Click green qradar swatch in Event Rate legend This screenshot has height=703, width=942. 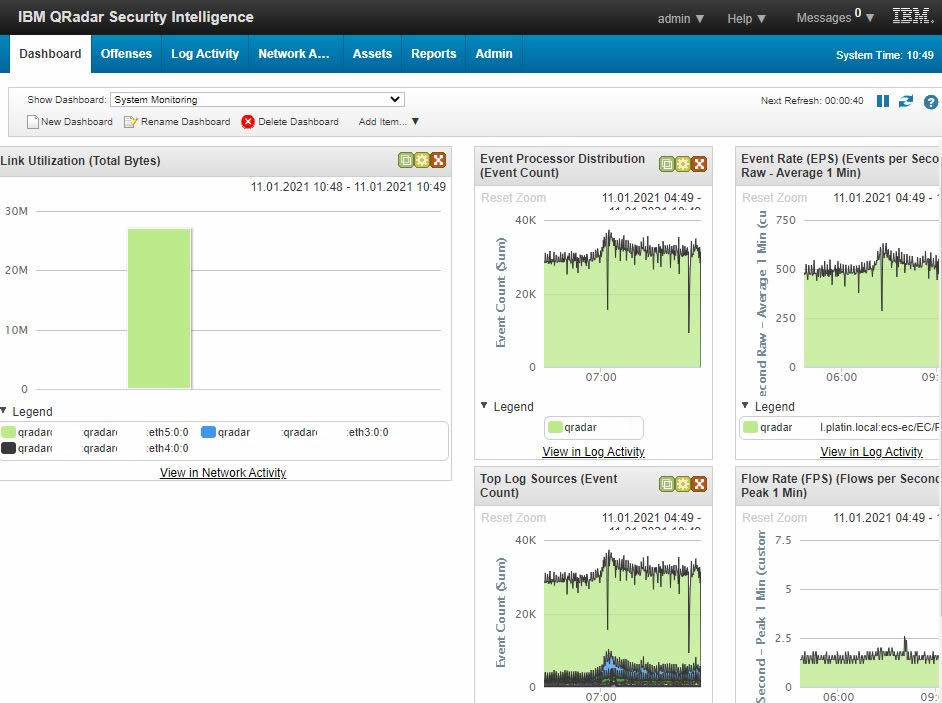click(x=750, y=427)
